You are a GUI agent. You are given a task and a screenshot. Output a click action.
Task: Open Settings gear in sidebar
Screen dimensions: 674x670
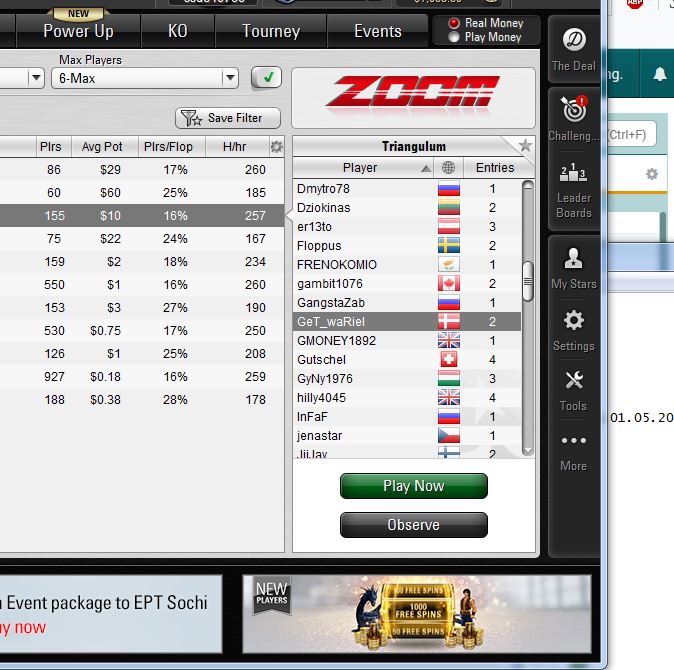tap(573, 321)
